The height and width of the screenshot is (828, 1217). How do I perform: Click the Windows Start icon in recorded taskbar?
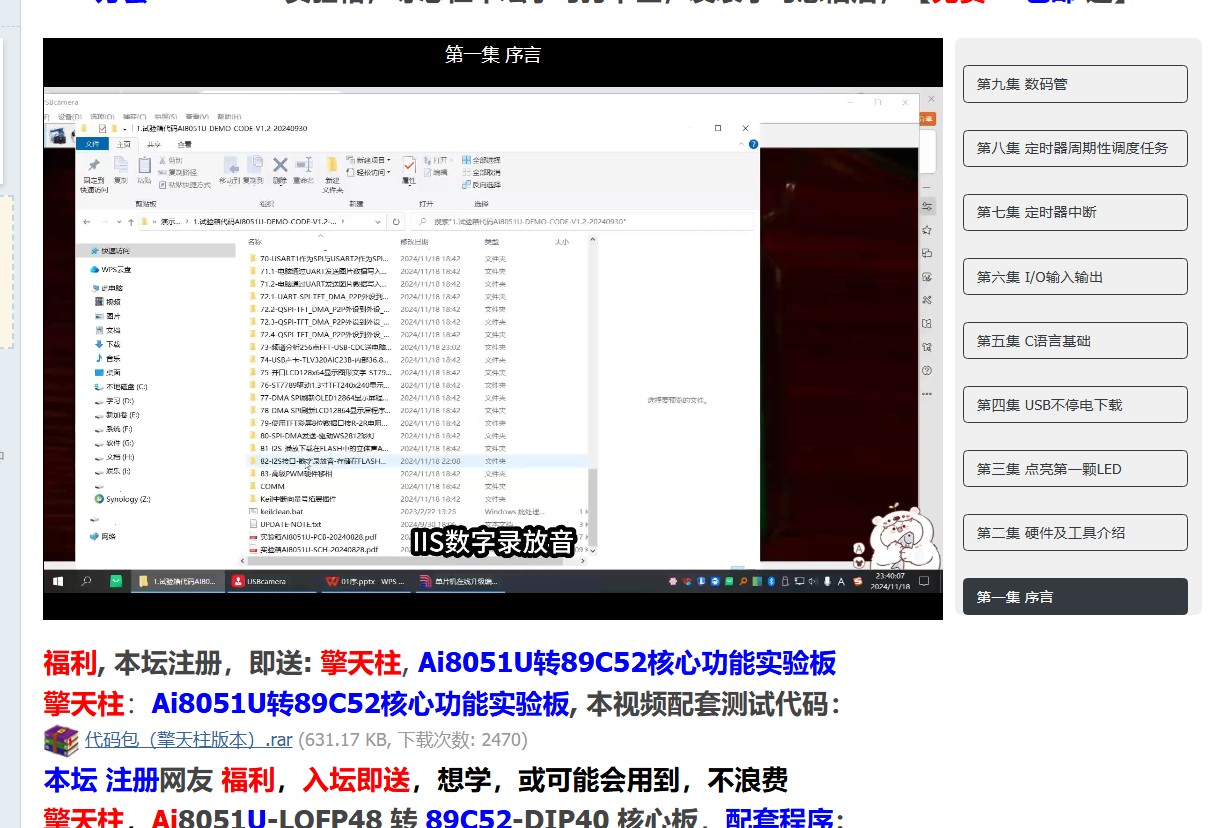[56, 581]
